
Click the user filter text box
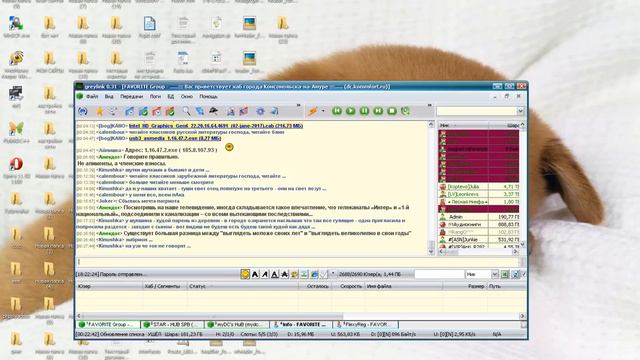click(x=439, y=274)
